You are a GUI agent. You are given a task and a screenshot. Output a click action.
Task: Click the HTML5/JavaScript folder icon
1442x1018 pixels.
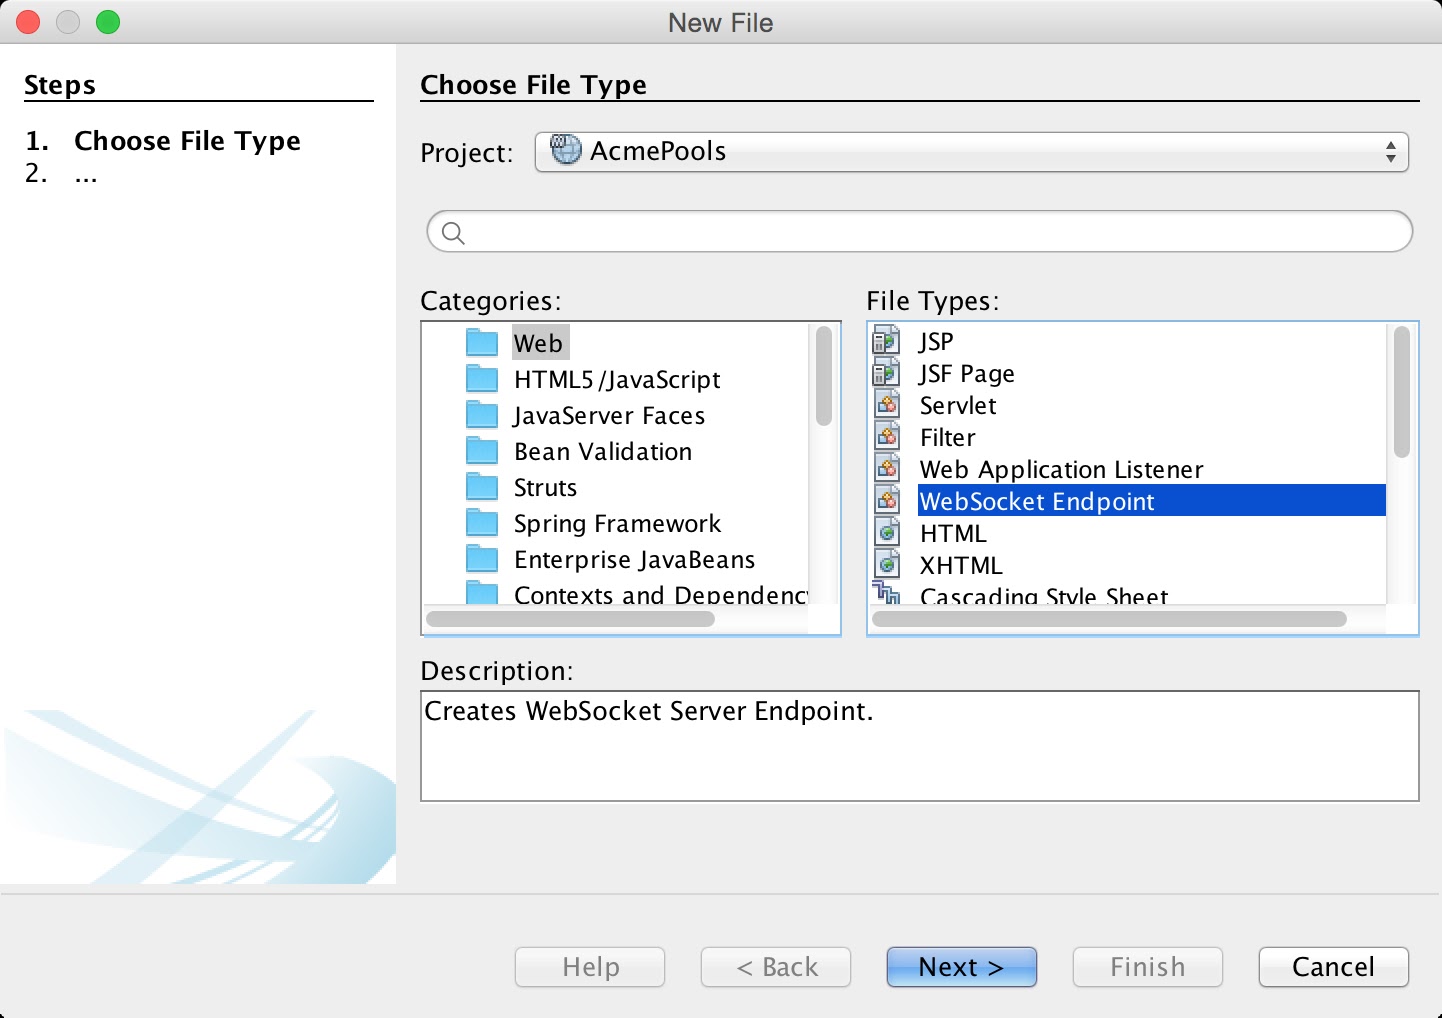(x=482, y=379)
